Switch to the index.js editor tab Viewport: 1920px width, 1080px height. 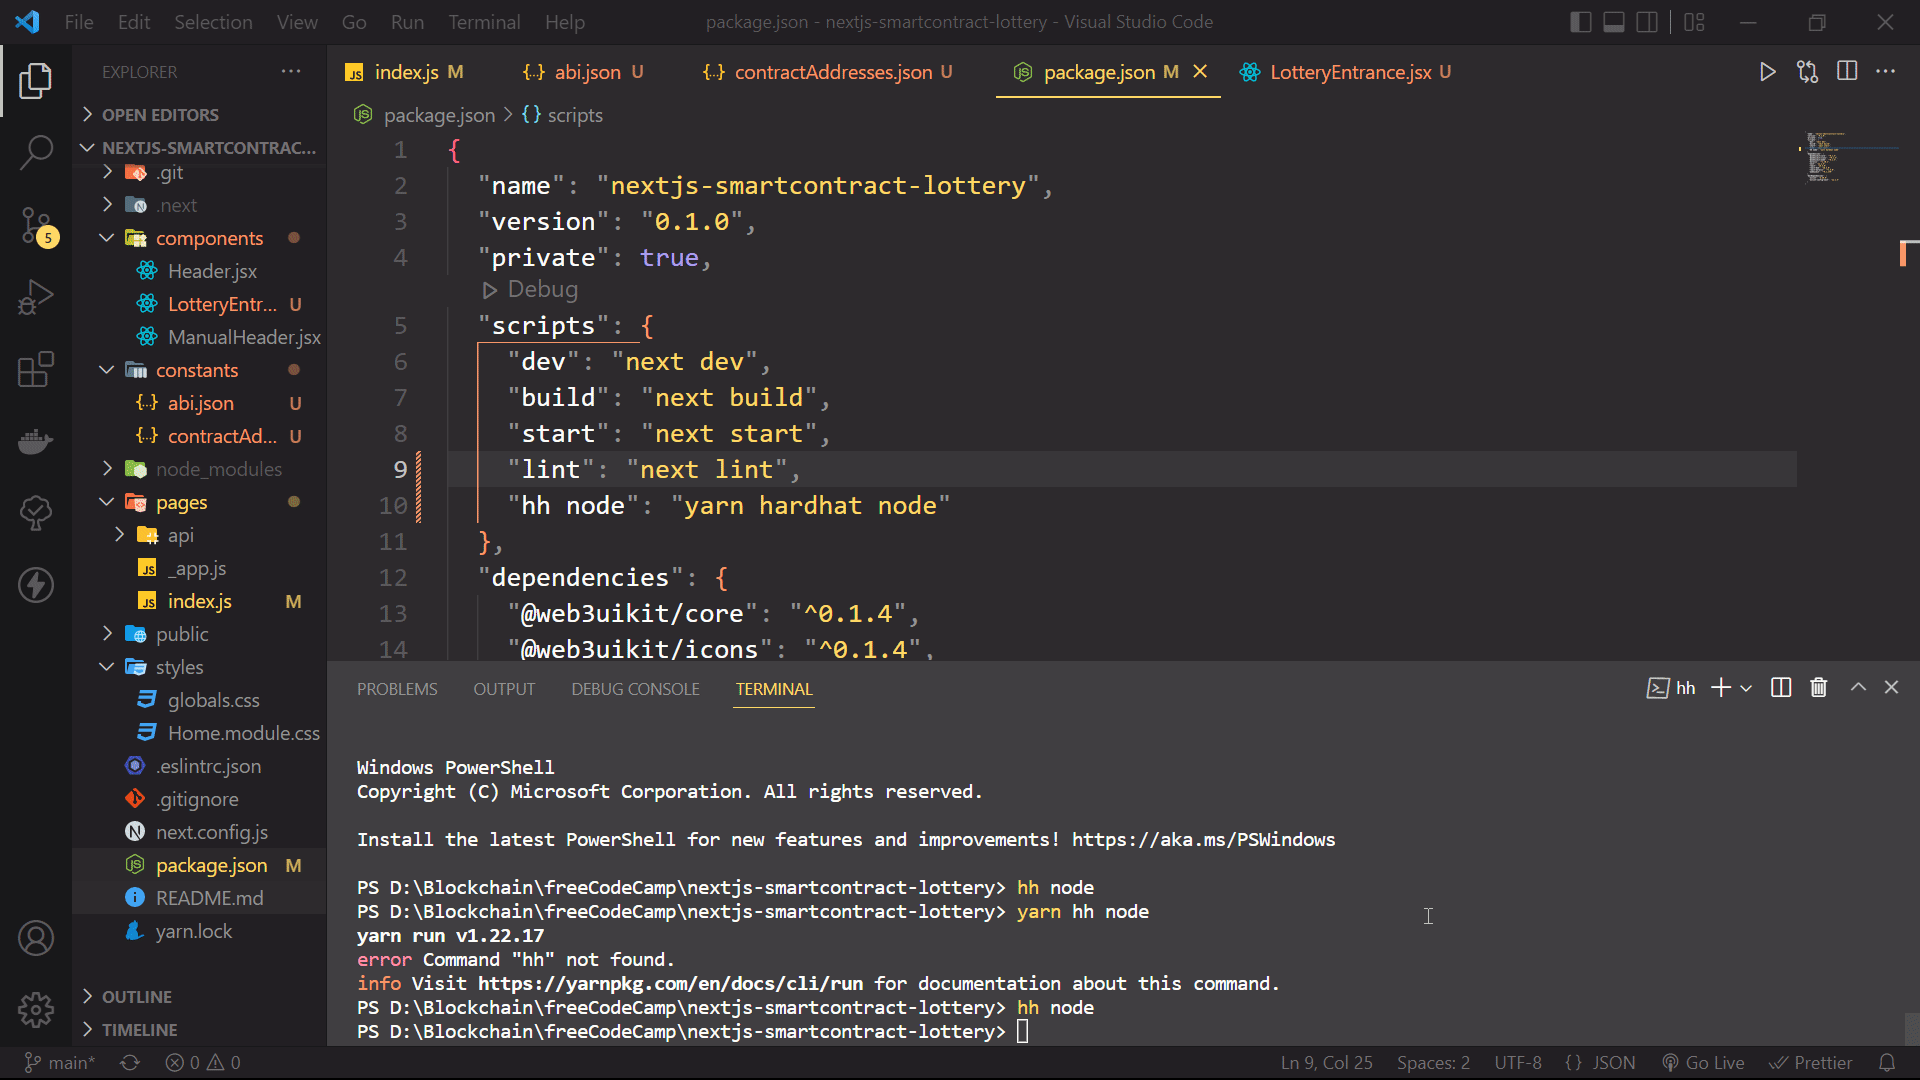coord(404,72)
